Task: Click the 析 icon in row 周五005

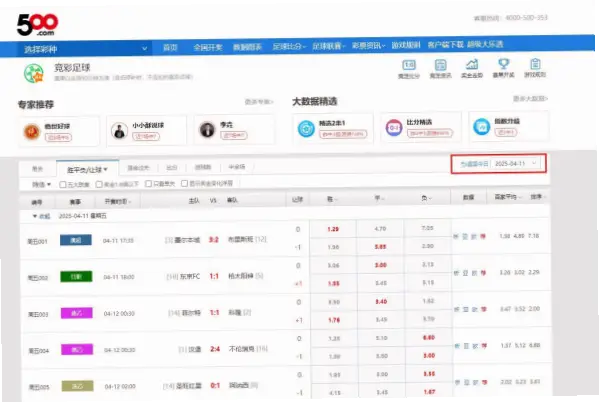Action: 457,382
